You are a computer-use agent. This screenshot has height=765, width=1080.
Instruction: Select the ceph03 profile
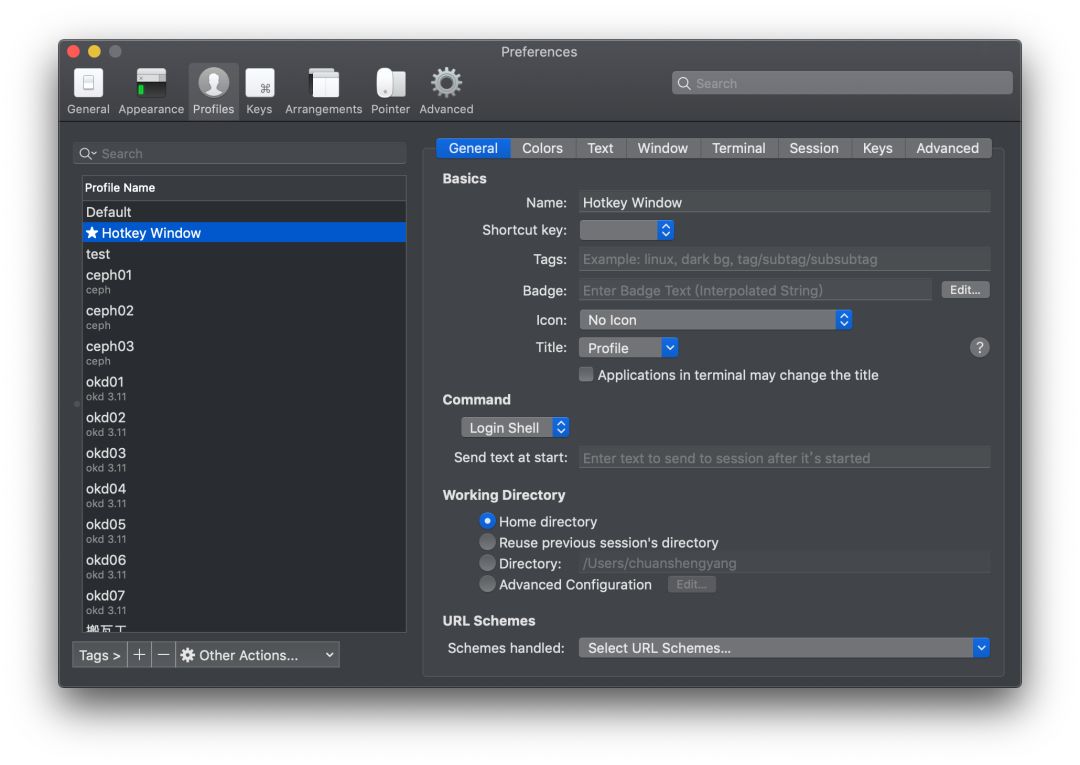(x=244, y=353)
